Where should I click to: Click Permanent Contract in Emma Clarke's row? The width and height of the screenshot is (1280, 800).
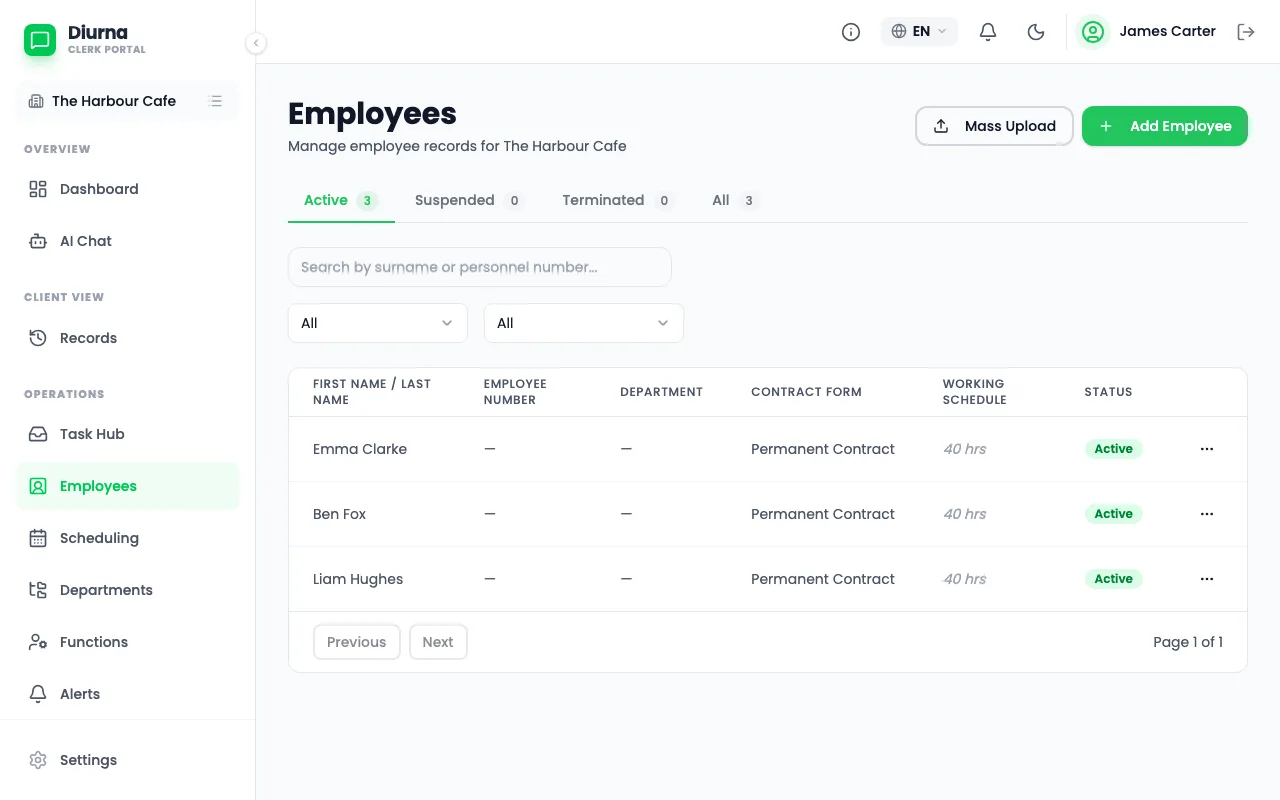823,449
